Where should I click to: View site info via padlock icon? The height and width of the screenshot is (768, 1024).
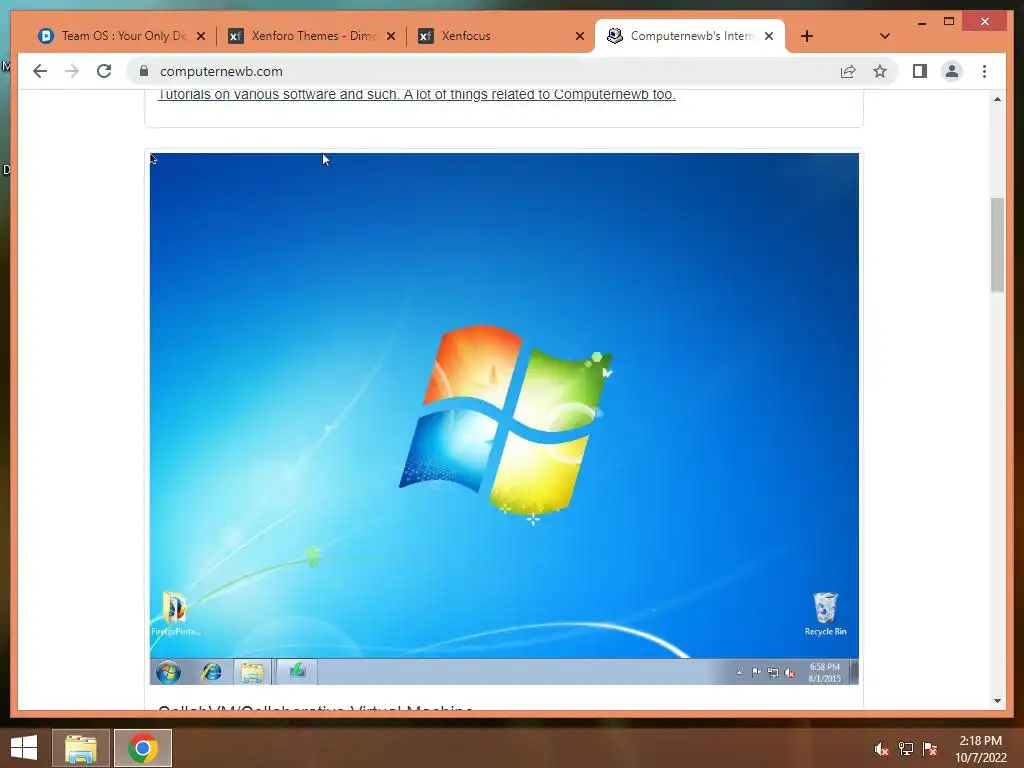pyautogui.click(x=144, y=71)
